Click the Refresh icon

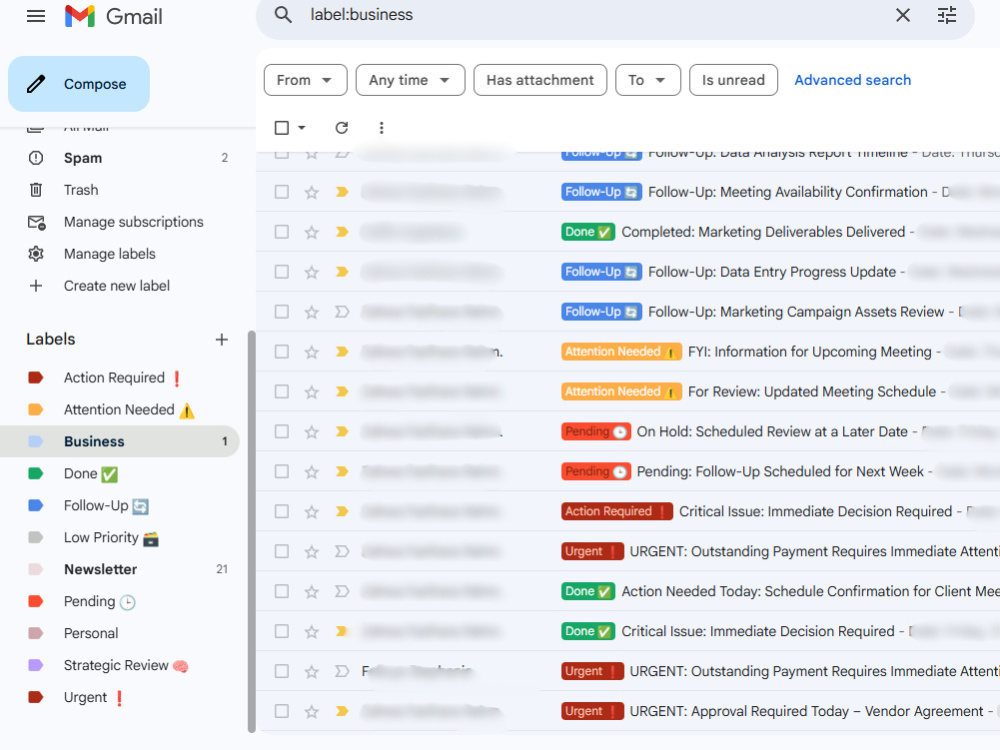click(x=342, y=128)
